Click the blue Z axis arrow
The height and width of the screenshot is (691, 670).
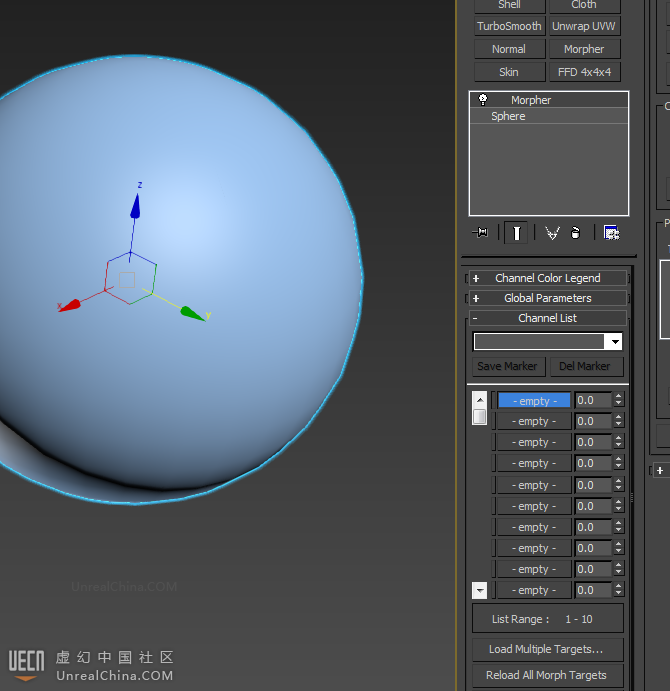(x=135, y=206)
